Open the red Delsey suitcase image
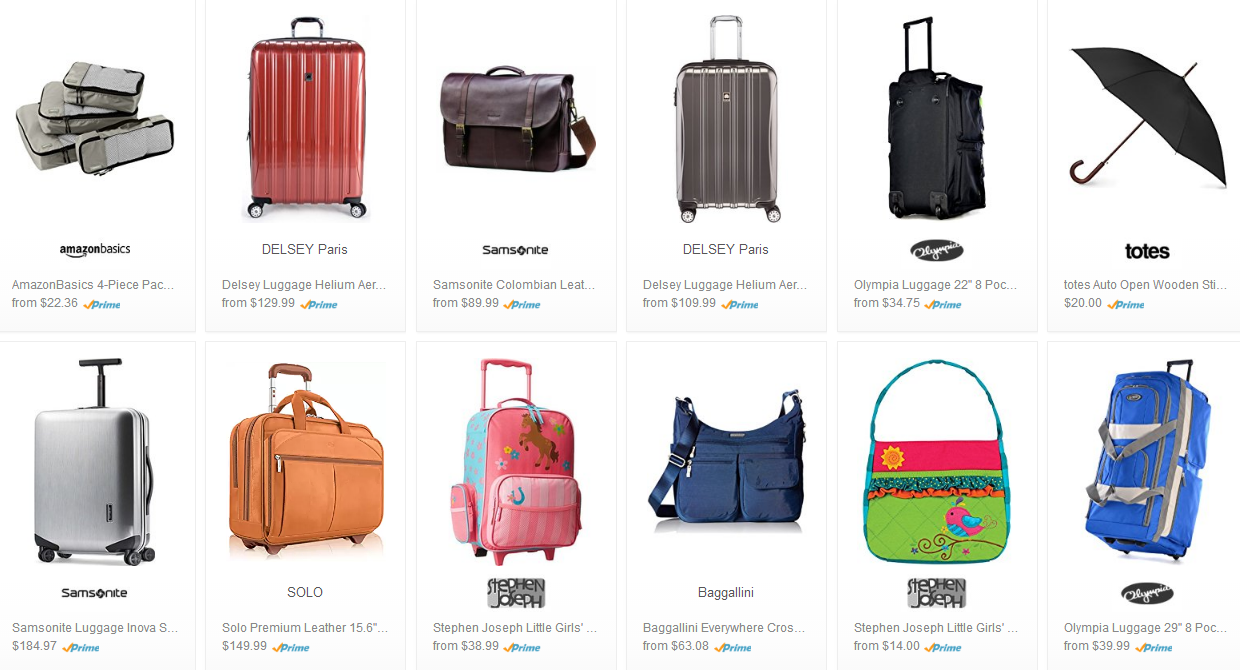Screen dimensions: 1240x670 (x=306, y=118)
